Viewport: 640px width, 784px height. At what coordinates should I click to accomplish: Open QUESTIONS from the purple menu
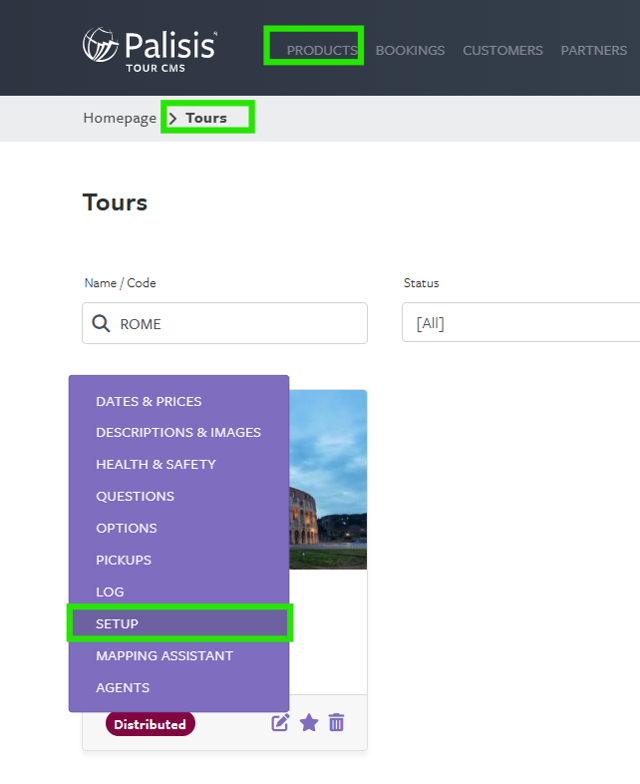pyautogui.click(x=135, y=496)
